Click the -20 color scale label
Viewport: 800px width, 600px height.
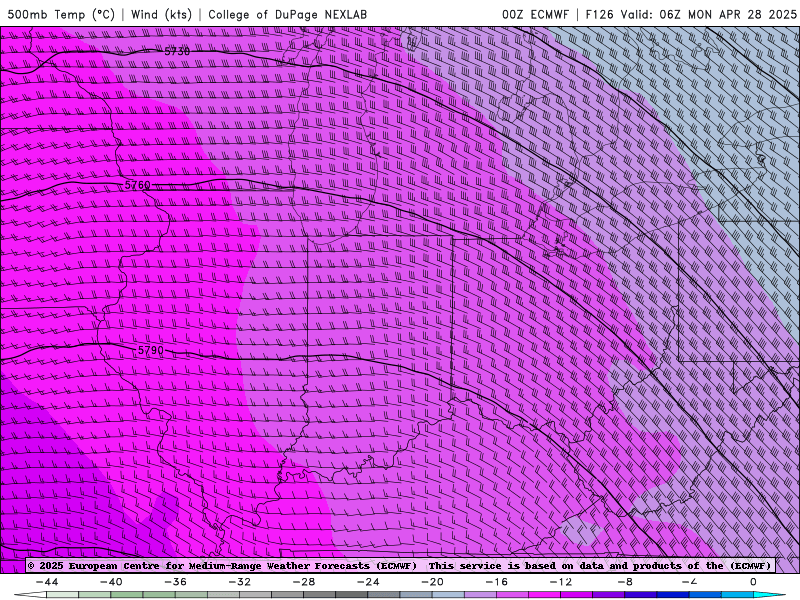(432, 582)
